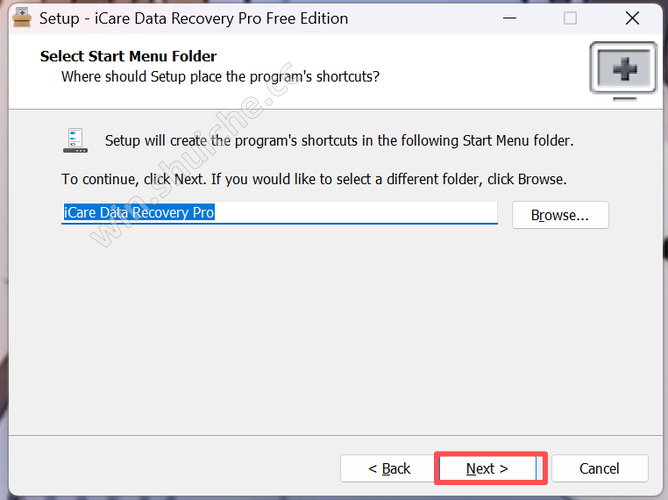Click the Select Start Menu Folder heading

128,56
